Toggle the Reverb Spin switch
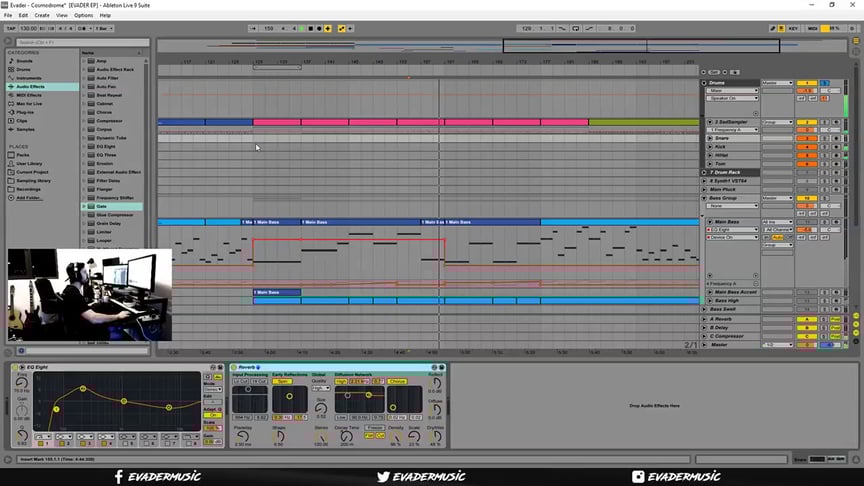 283,381
